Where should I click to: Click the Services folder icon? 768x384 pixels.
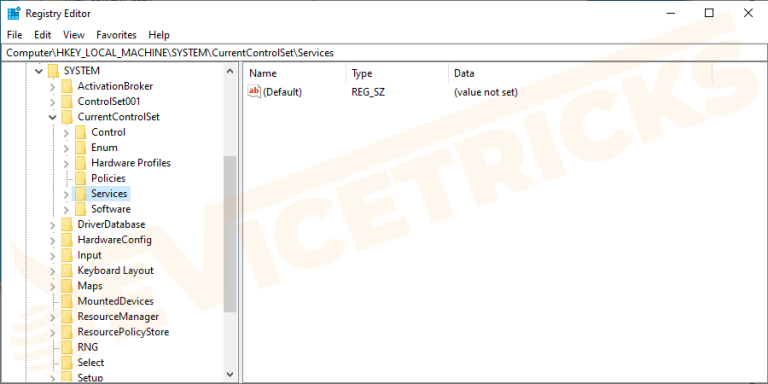coord(81,194)
